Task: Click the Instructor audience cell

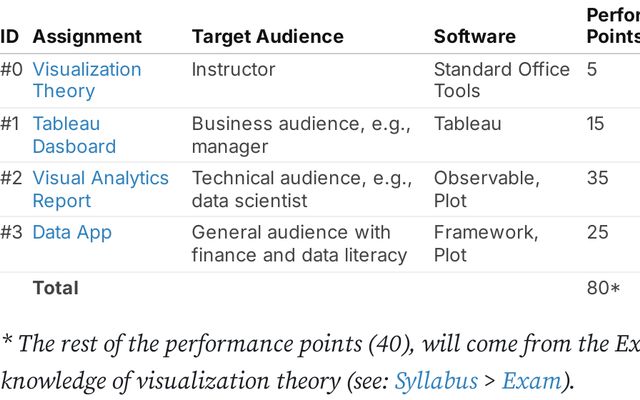Action: coord(233,70)
